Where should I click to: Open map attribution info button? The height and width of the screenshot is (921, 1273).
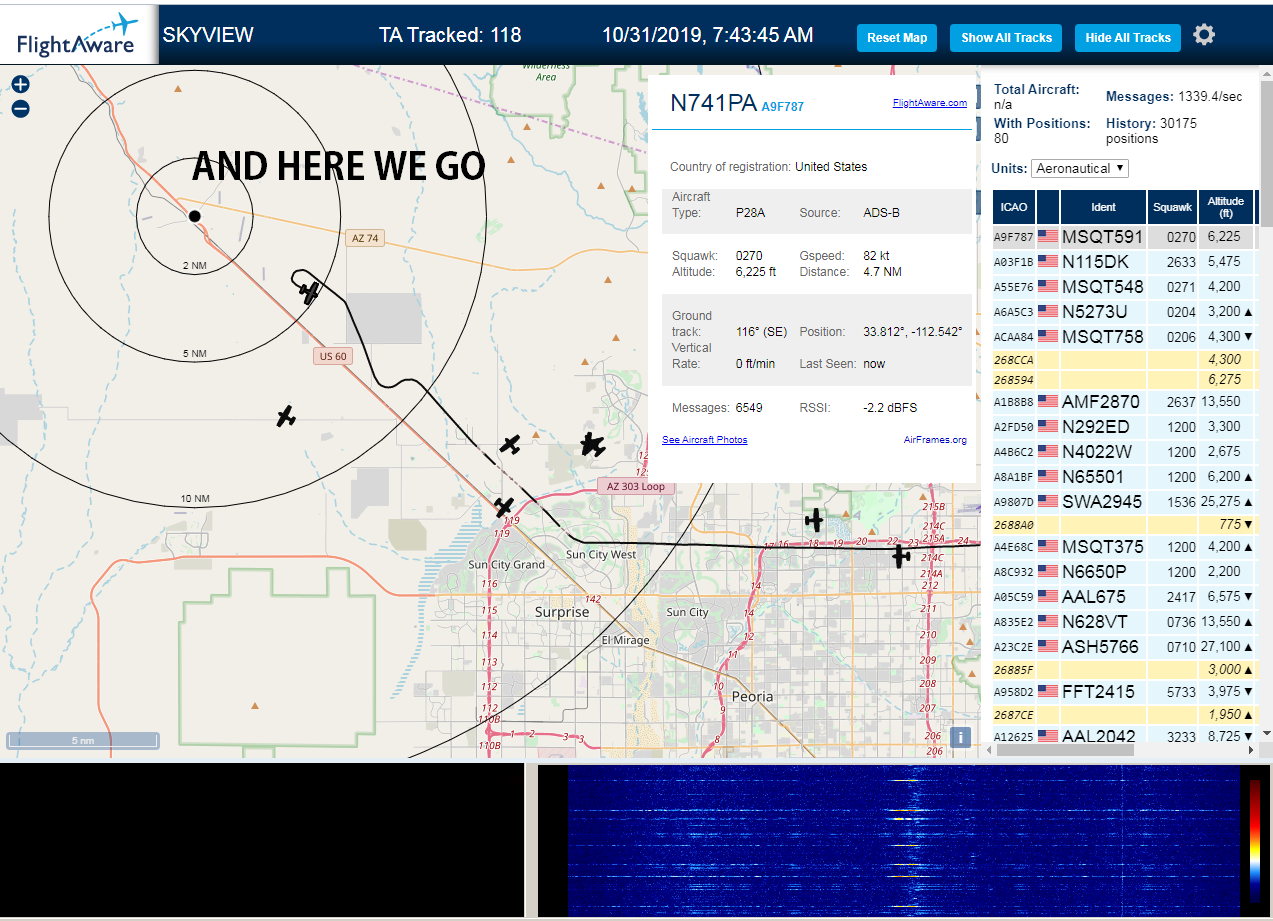pyautogui.click(x=960, y=737)
